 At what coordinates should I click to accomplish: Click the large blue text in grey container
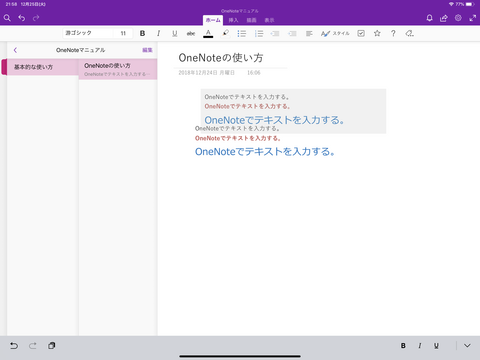[x=274, y=120]
